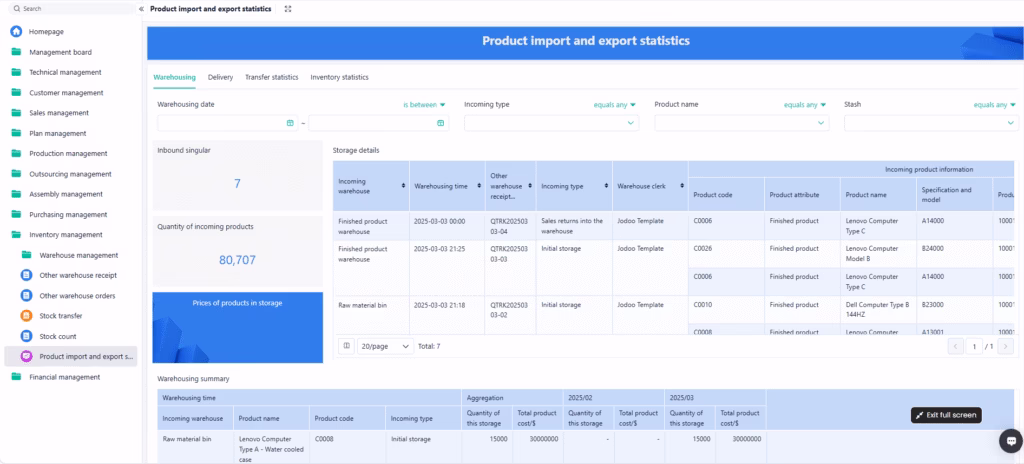
Task: Click the Stock transfer orange icon
Action: pos(27,316)
